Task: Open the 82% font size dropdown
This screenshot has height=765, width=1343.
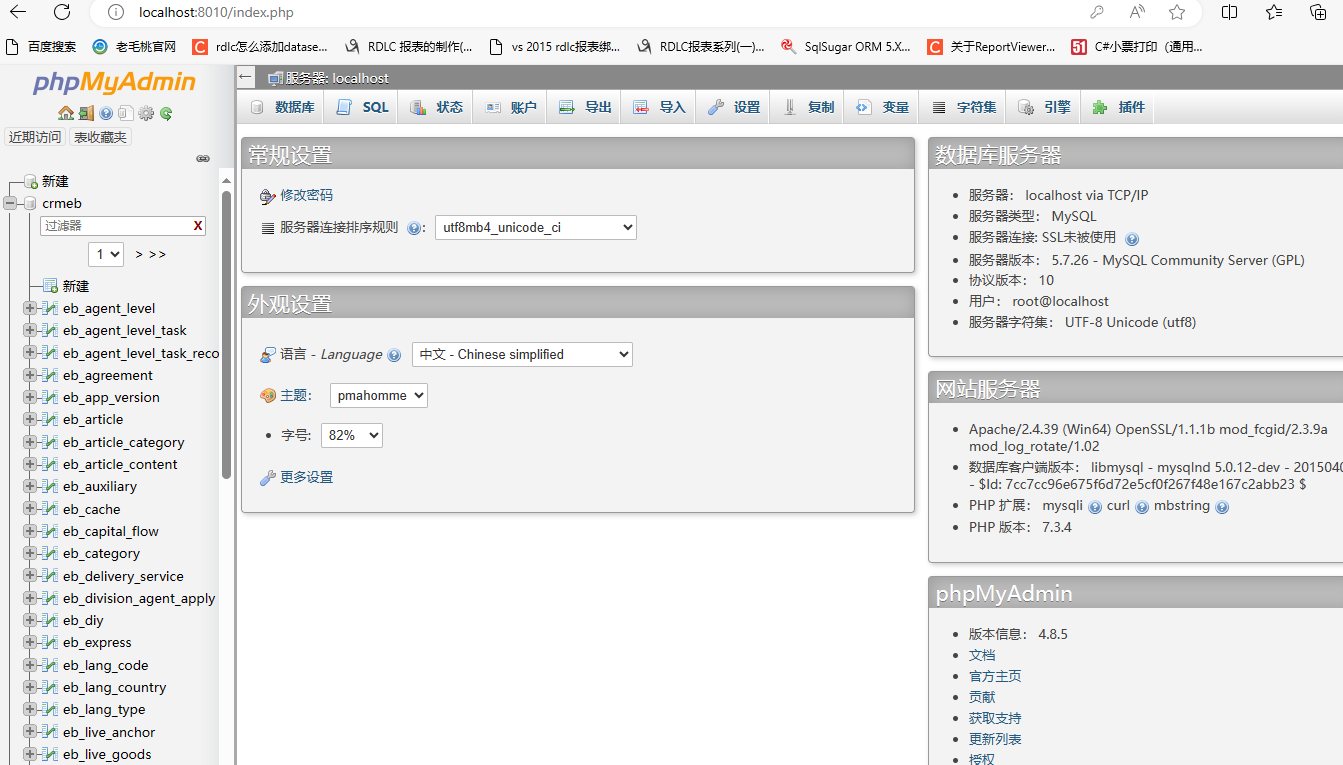Action: point(352,435)
